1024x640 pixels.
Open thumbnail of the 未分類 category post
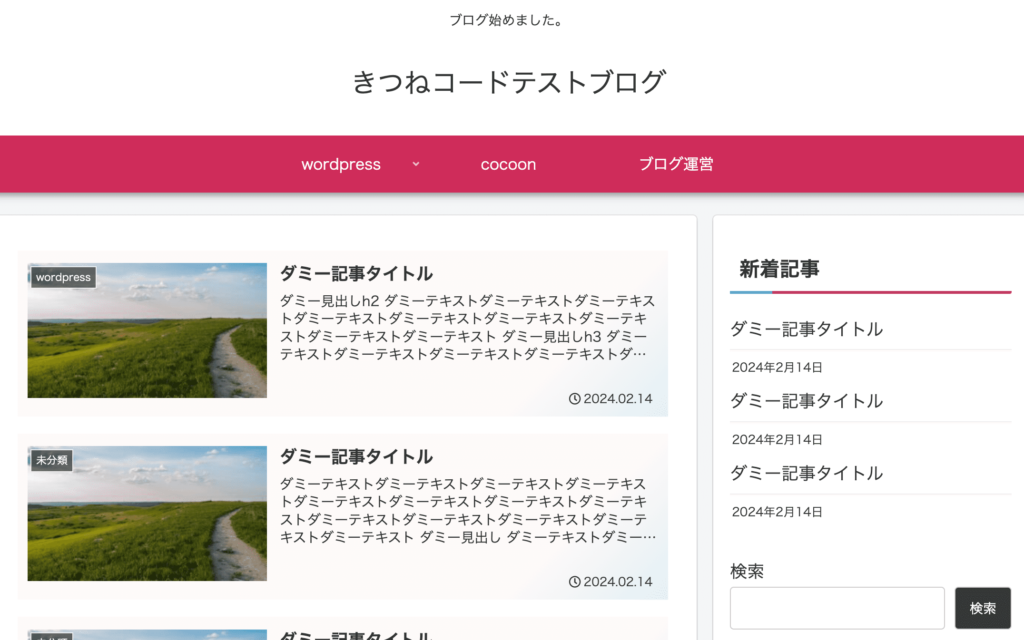[x=147, y=513]
